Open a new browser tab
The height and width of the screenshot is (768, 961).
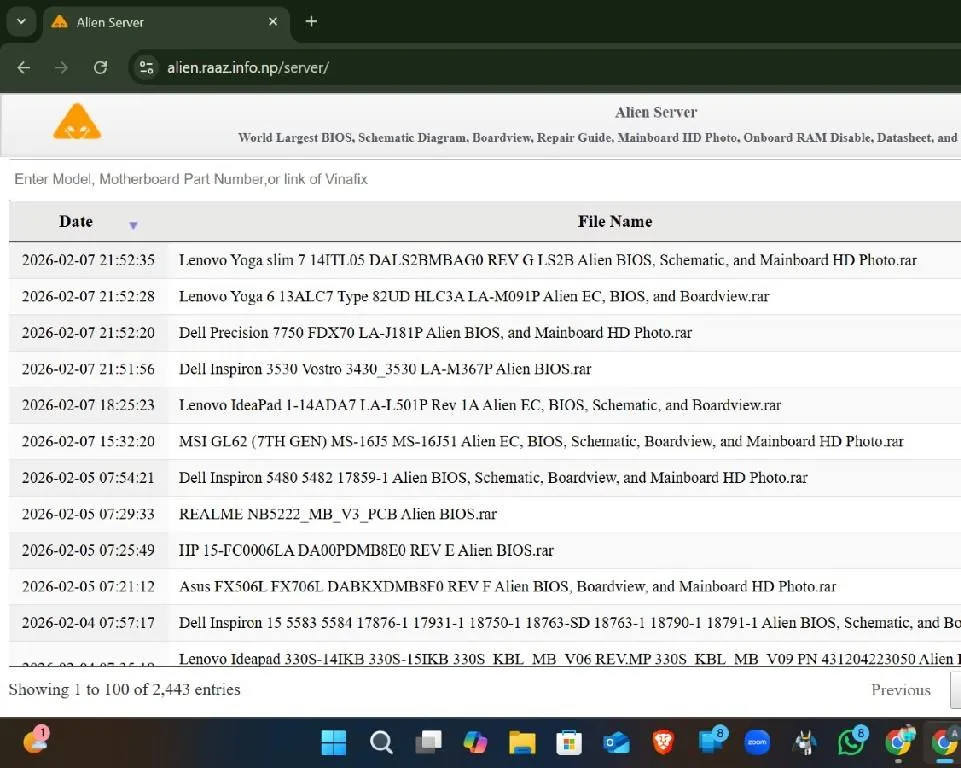pyautogui.click(x=311, y=21)
